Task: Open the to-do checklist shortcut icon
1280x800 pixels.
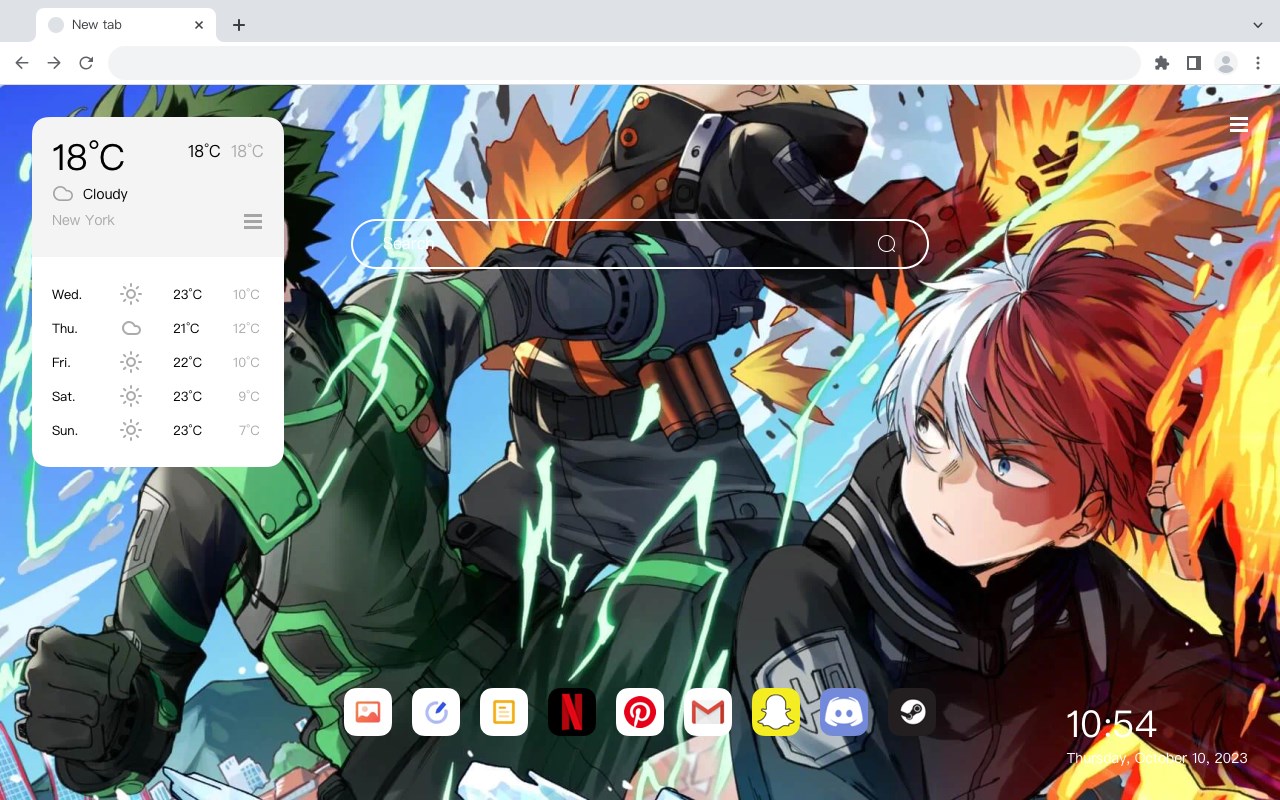Action: 436,712
